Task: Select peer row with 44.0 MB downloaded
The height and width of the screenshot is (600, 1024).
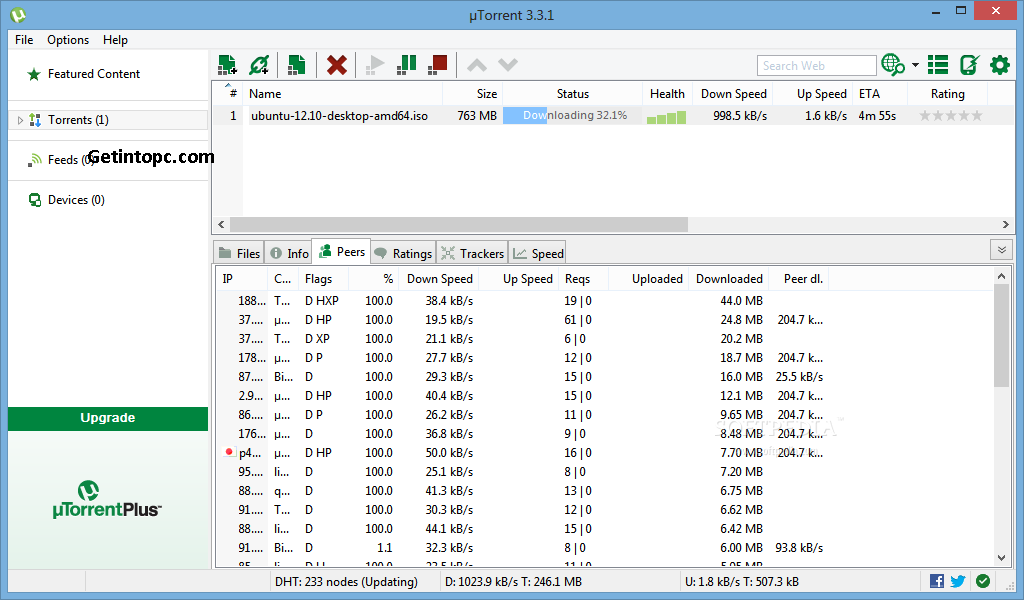Action: 604,301
